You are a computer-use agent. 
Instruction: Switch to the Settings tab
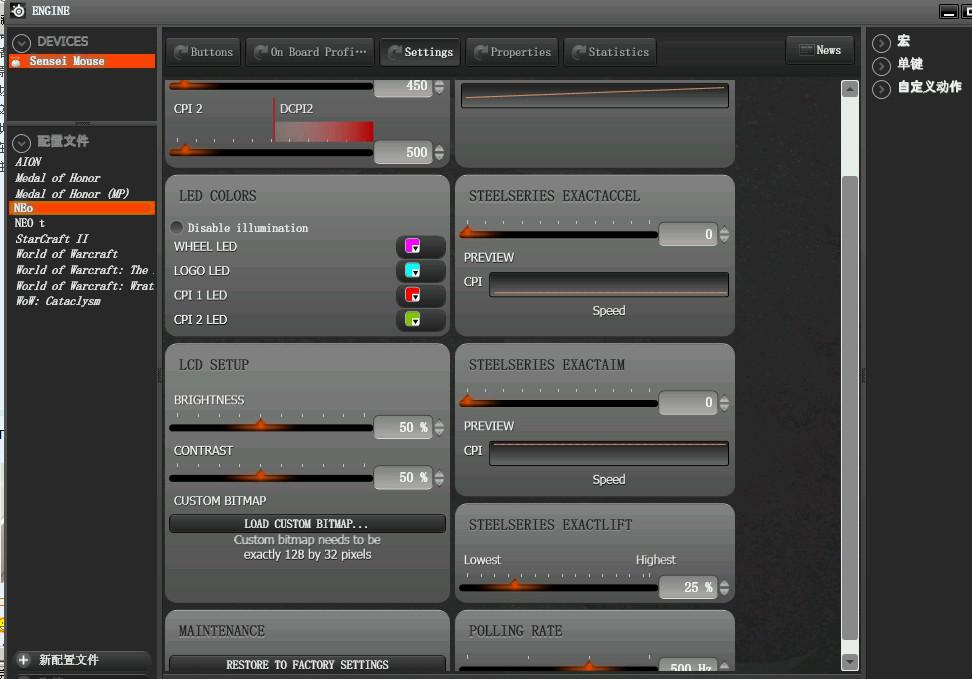tap(420, 52)
